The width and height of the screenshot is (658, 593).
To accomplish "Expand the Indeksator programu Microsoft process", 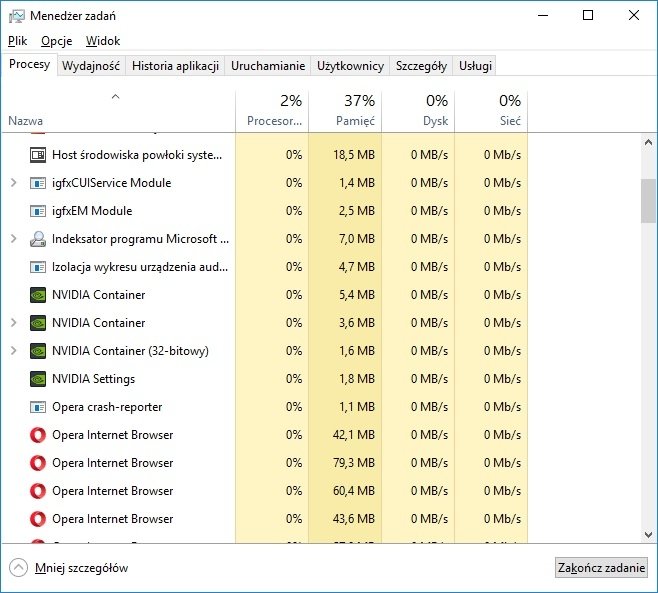I will (x=13, y=239).
